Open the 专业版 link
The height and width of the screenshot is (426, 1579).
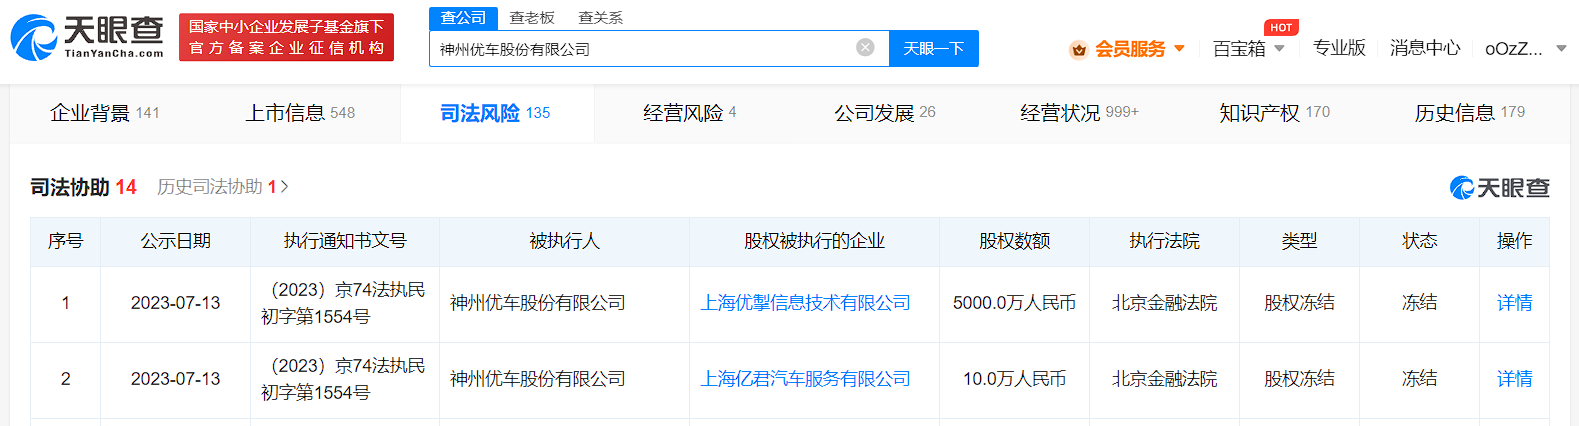1339,48
